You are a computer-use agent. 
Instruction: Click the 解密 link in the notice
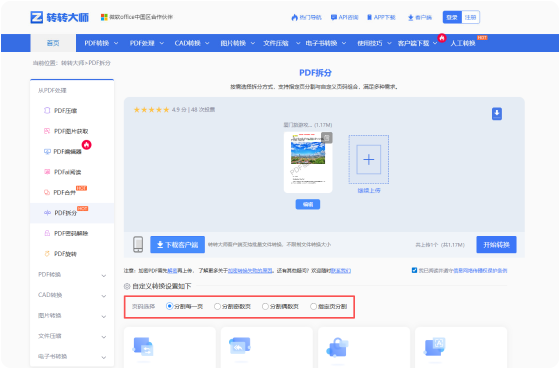(172, 270)
